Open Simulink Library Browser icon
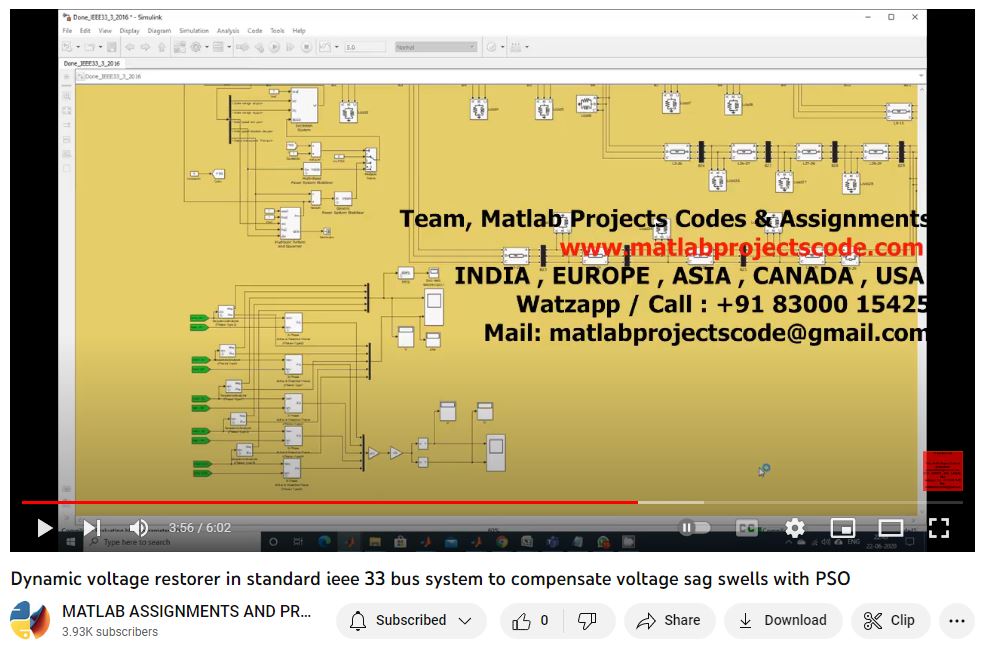 (x=179, y=47)
